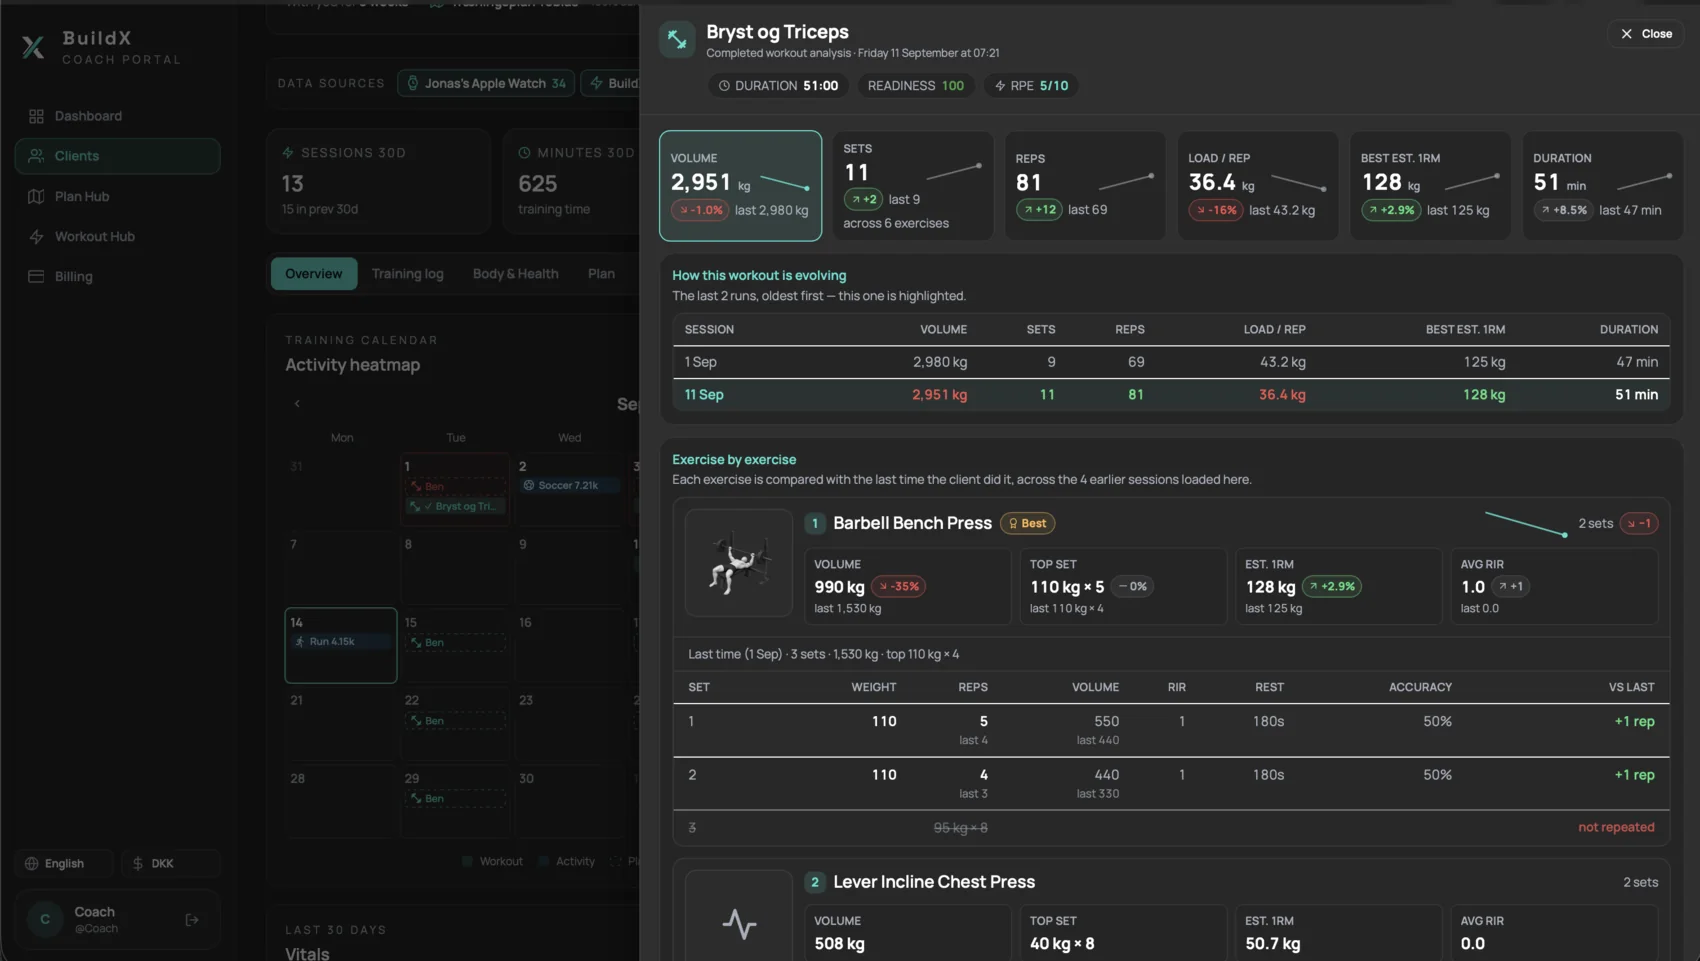Click the -16% load per rep badge
Screen dimensions: 1700x961
coord(1216,210)
